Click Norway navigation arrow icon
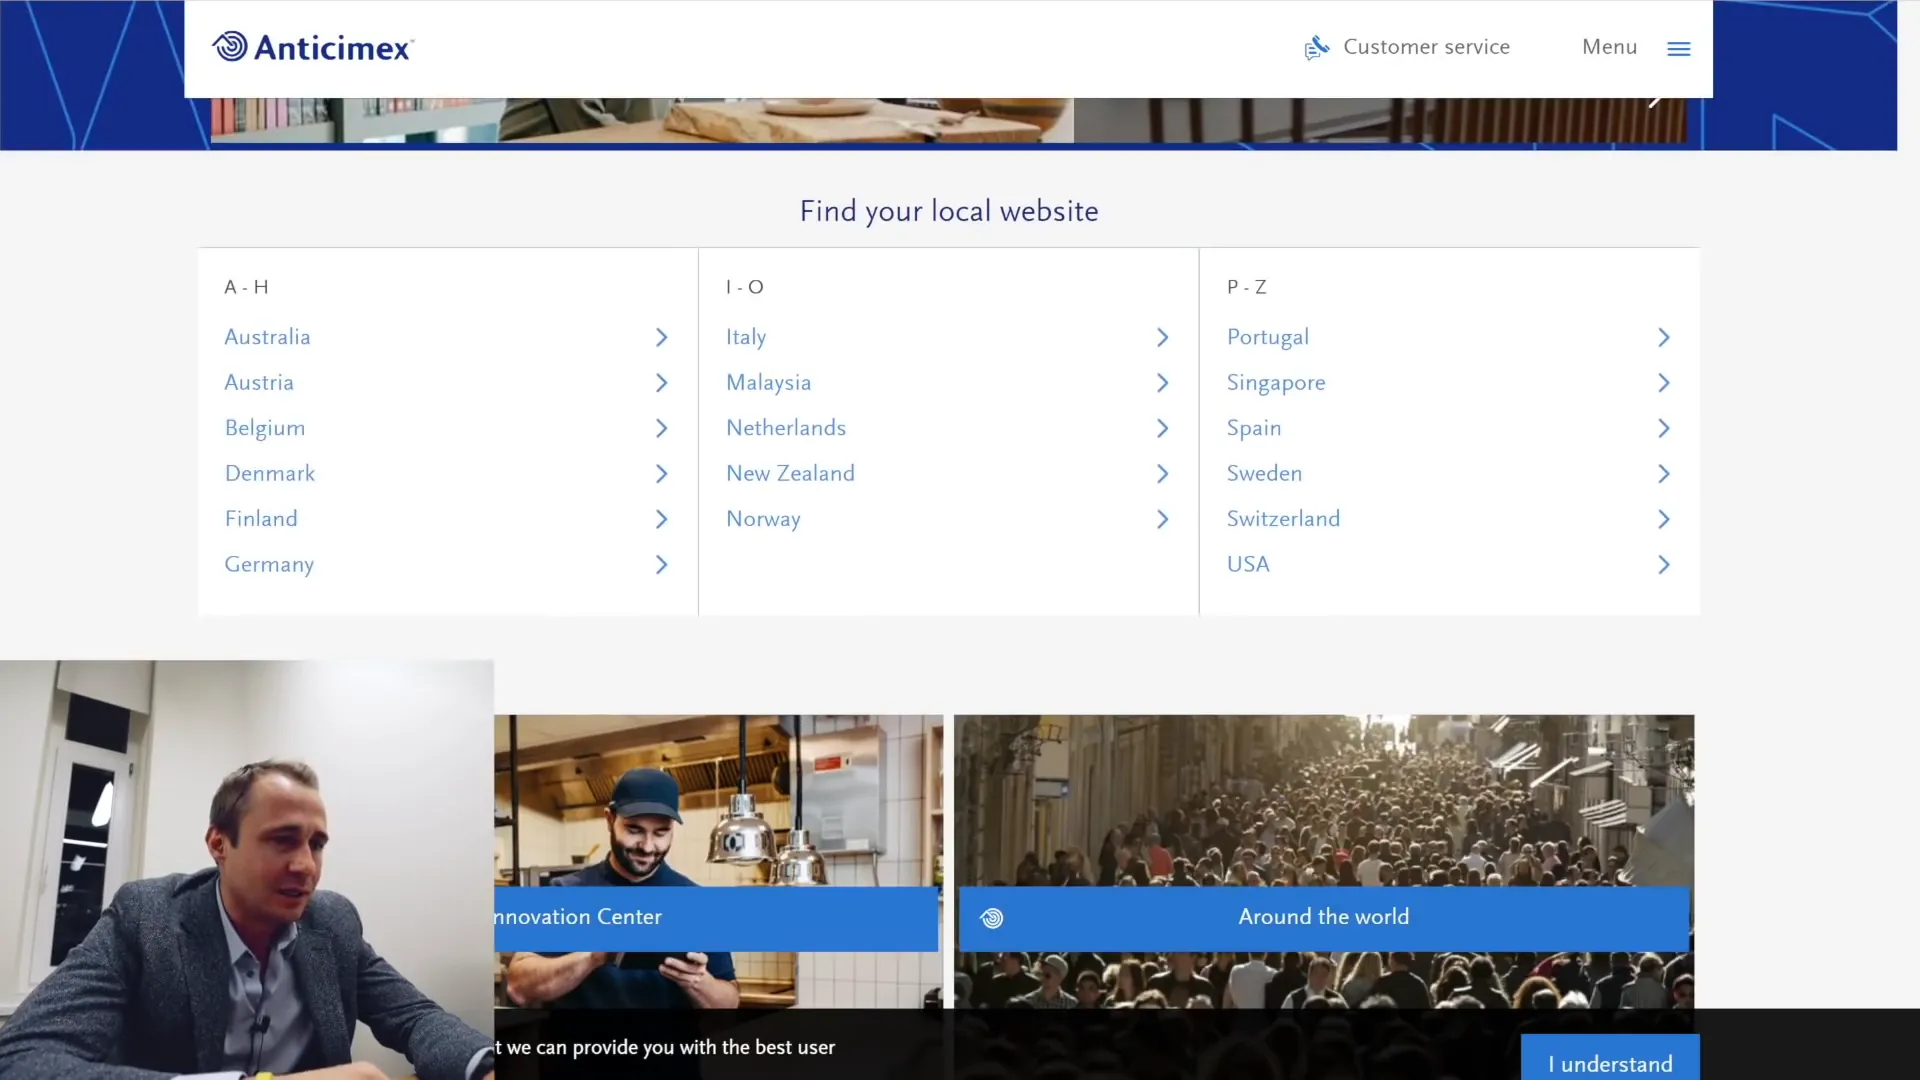This screenshot has height=1080, width=1920. (1162, 520)
